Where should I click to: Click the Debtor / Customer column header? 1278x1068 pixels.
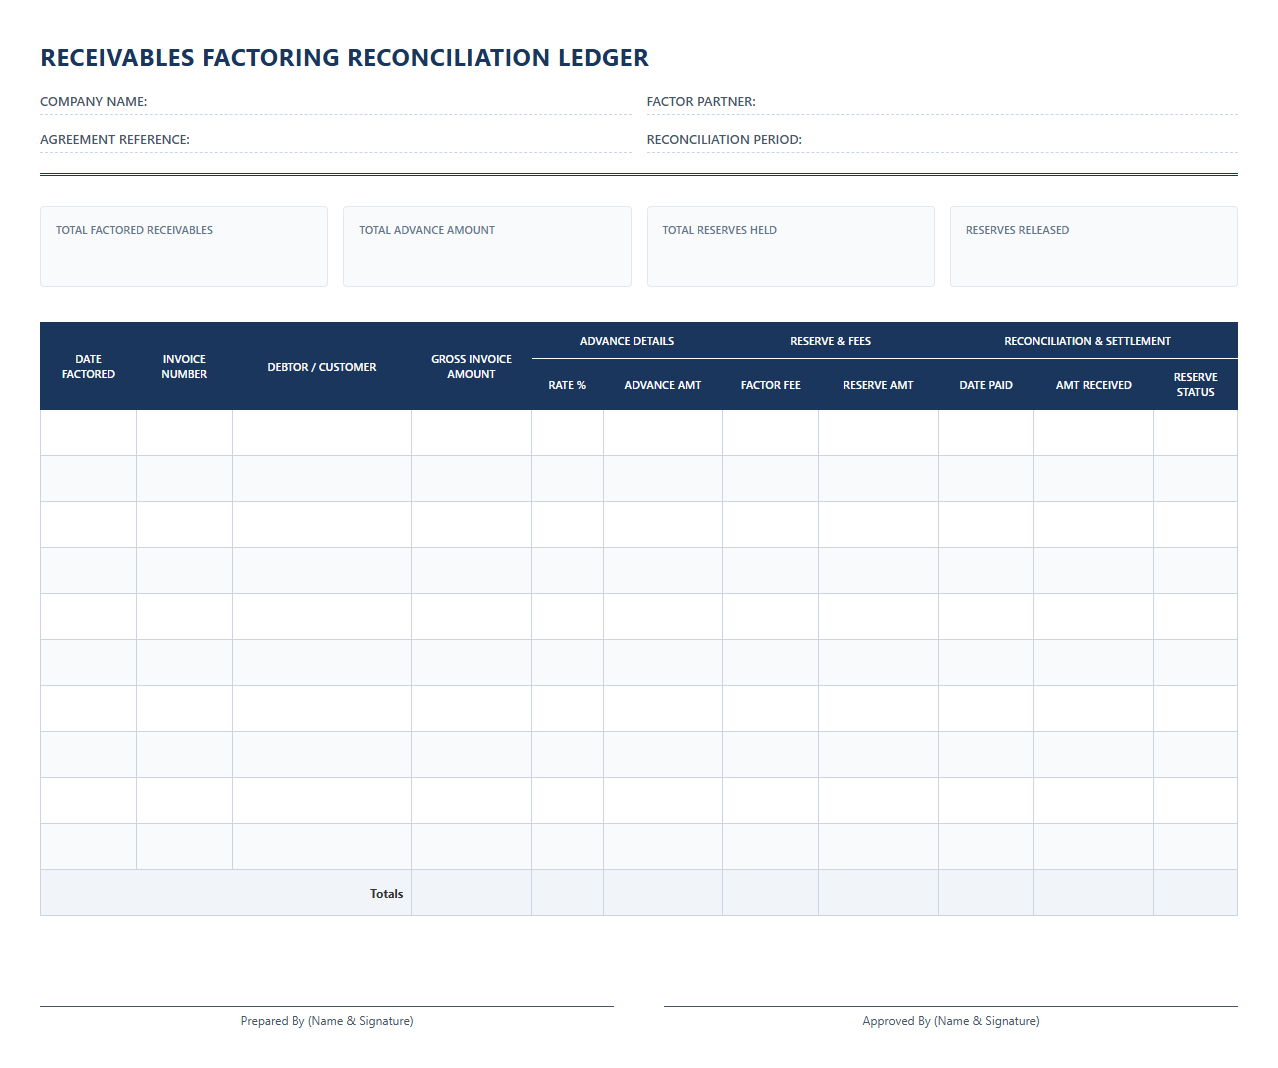click(322, 366)
